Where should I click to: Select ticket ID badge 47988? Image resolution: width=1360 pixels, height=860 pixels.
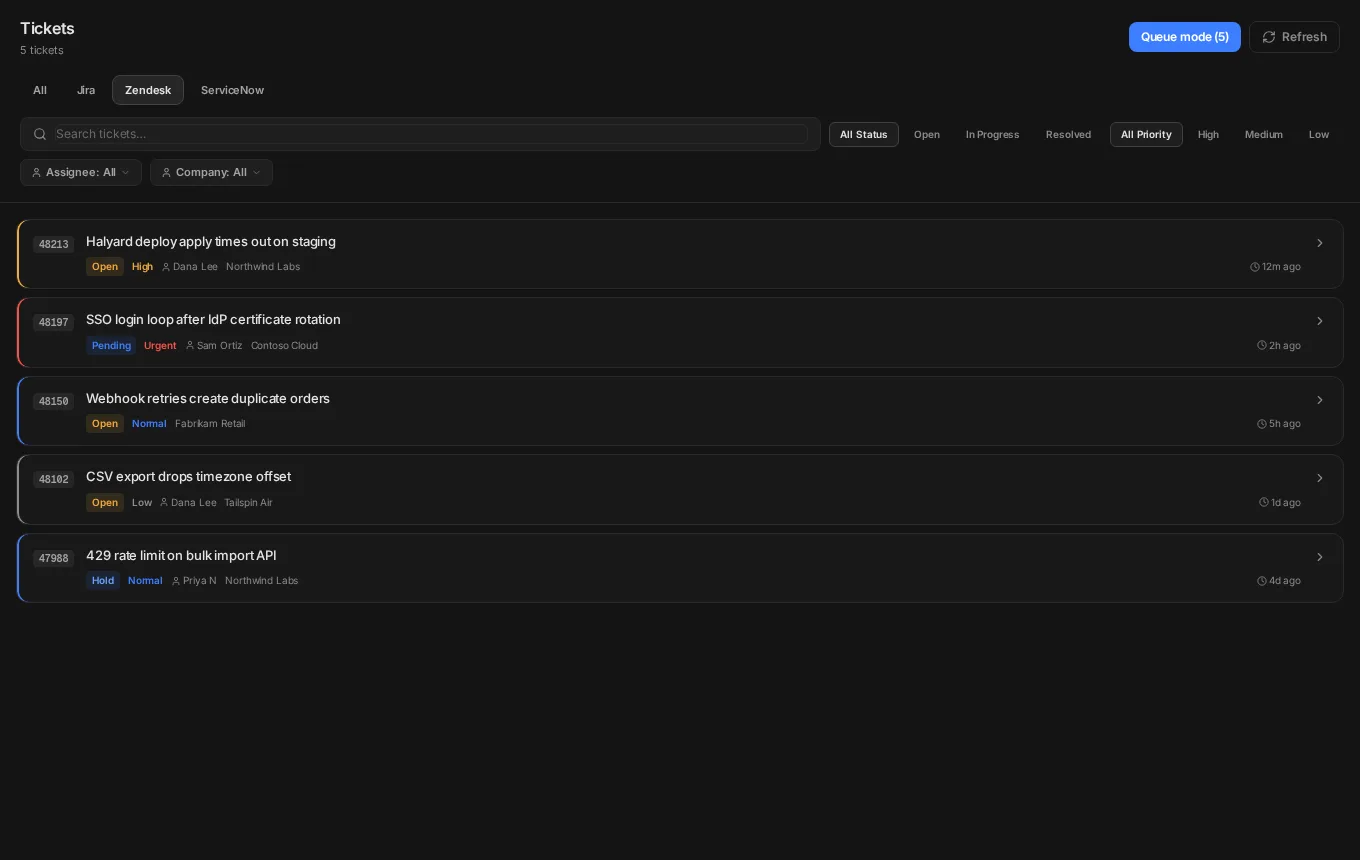[x=53, y=559]
